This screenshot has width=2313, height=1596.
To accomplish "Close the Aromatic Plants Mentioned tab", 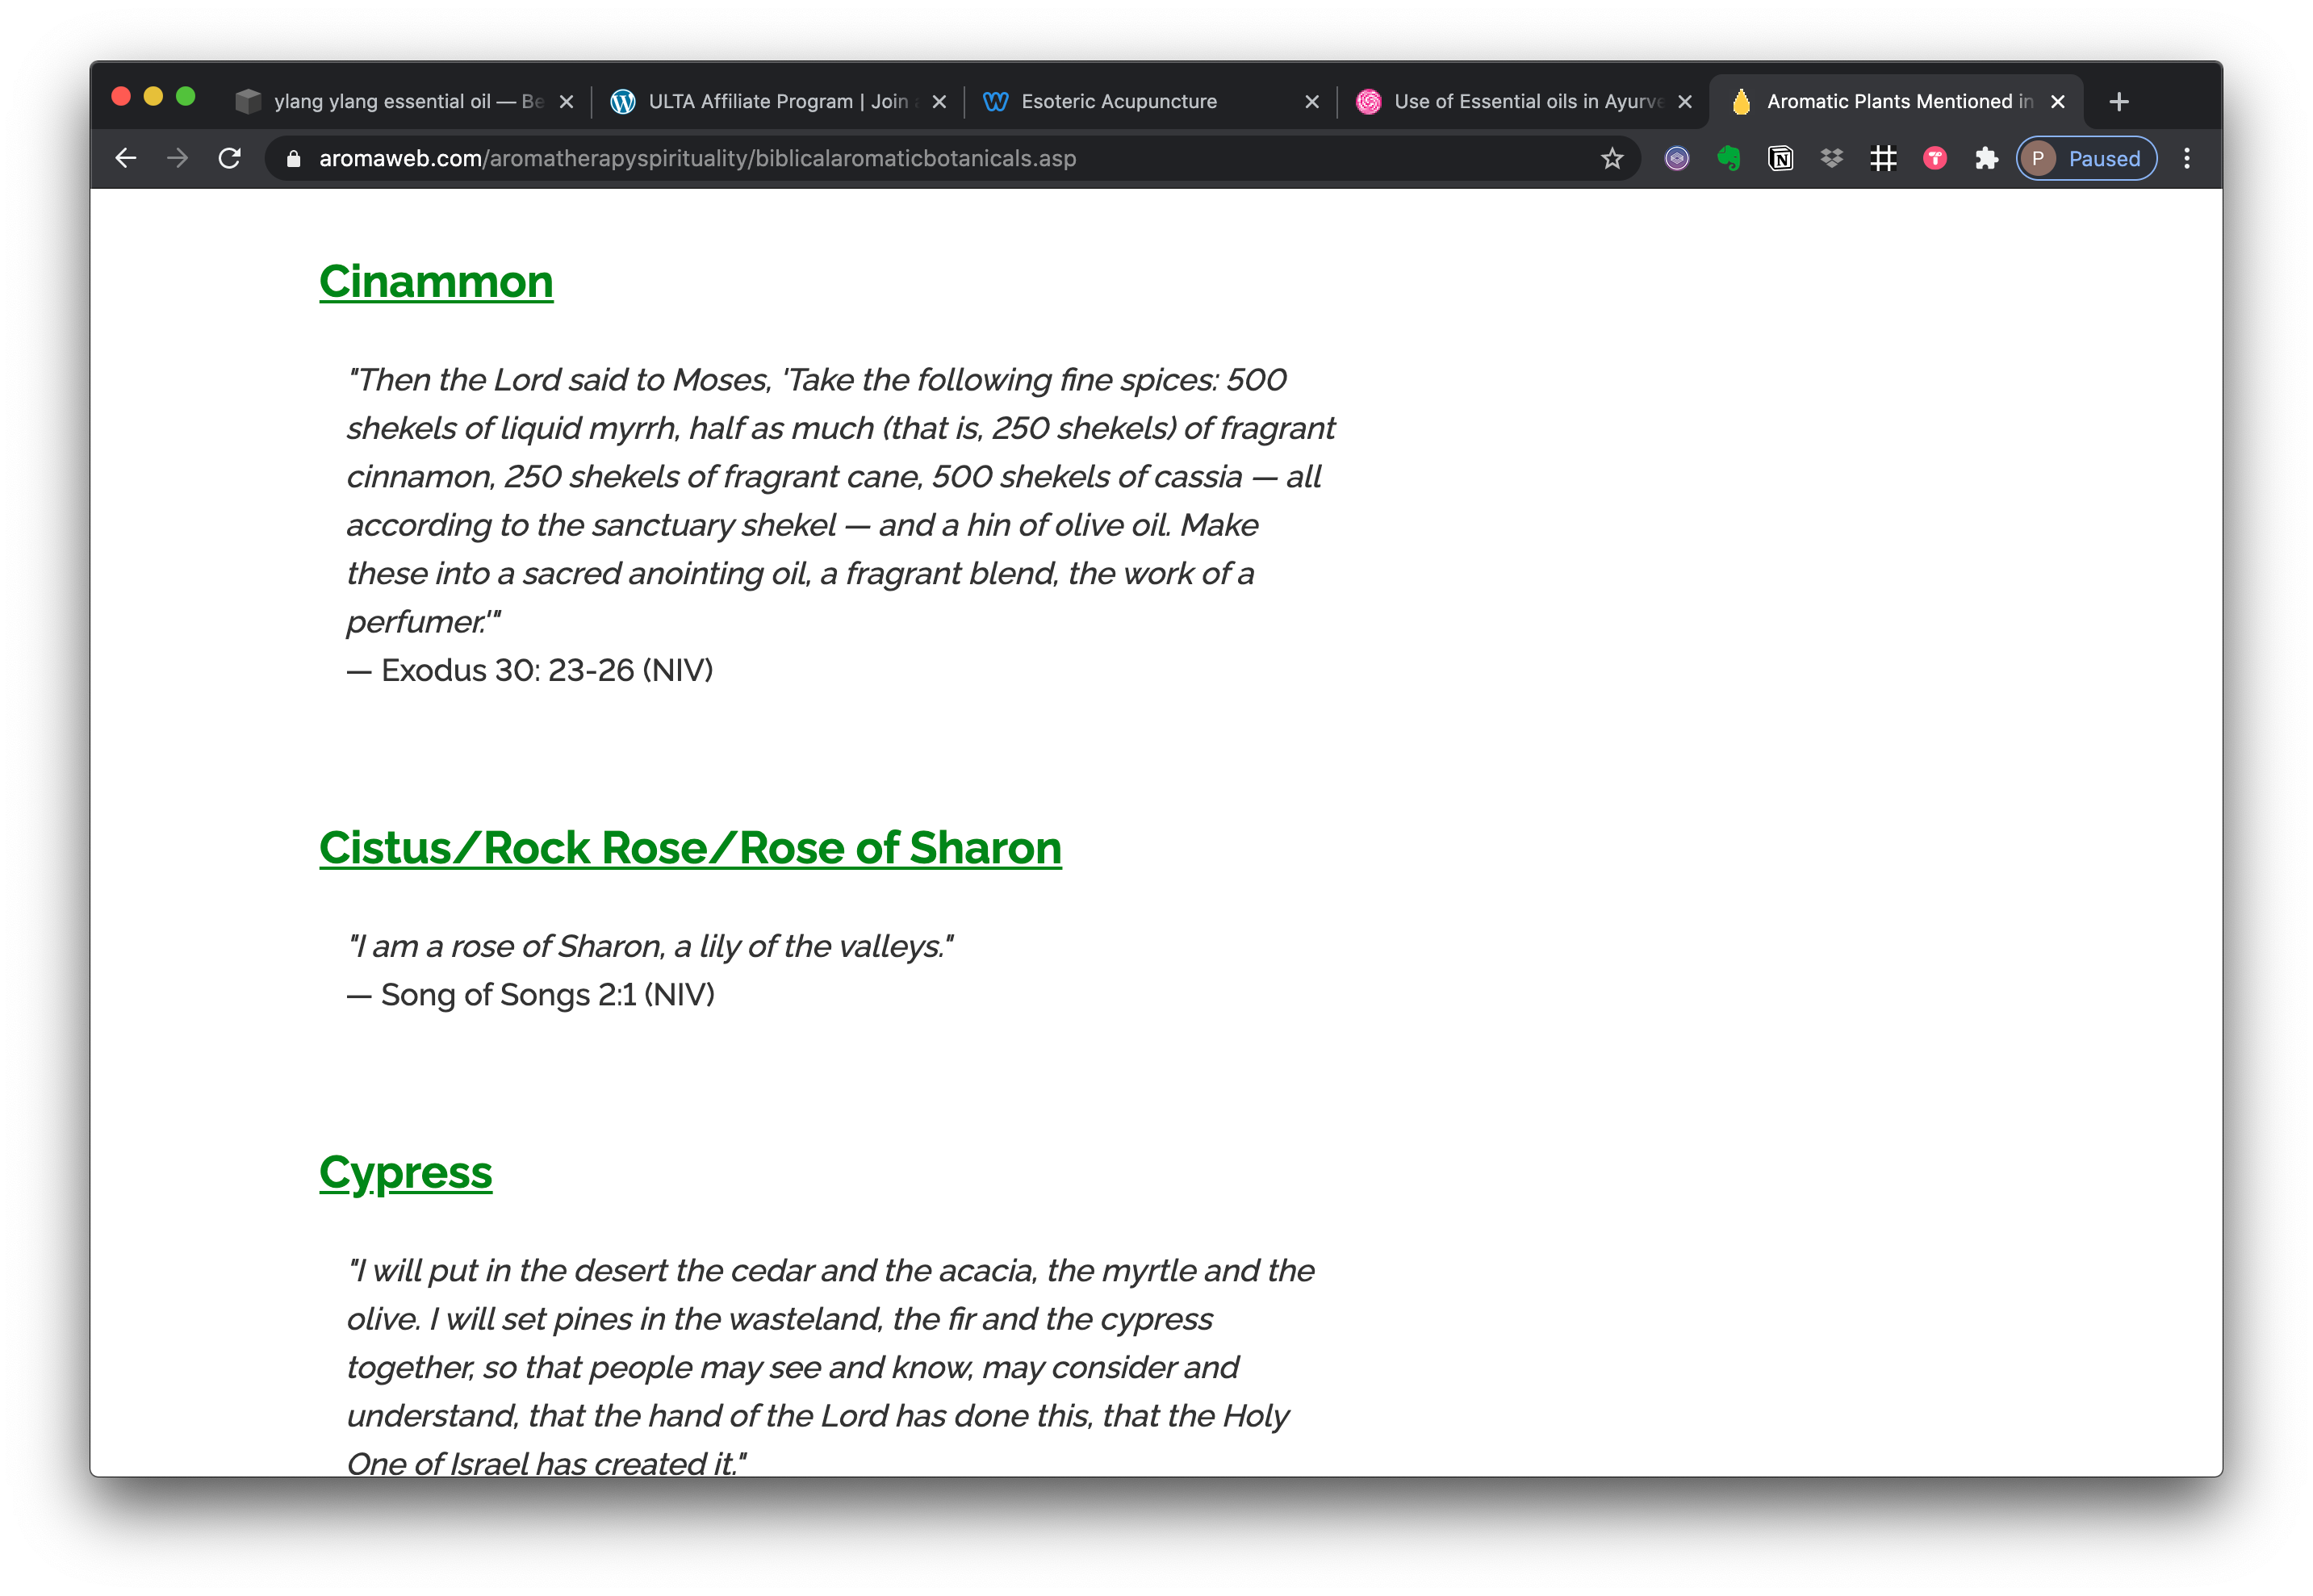I will point(2058,101).
